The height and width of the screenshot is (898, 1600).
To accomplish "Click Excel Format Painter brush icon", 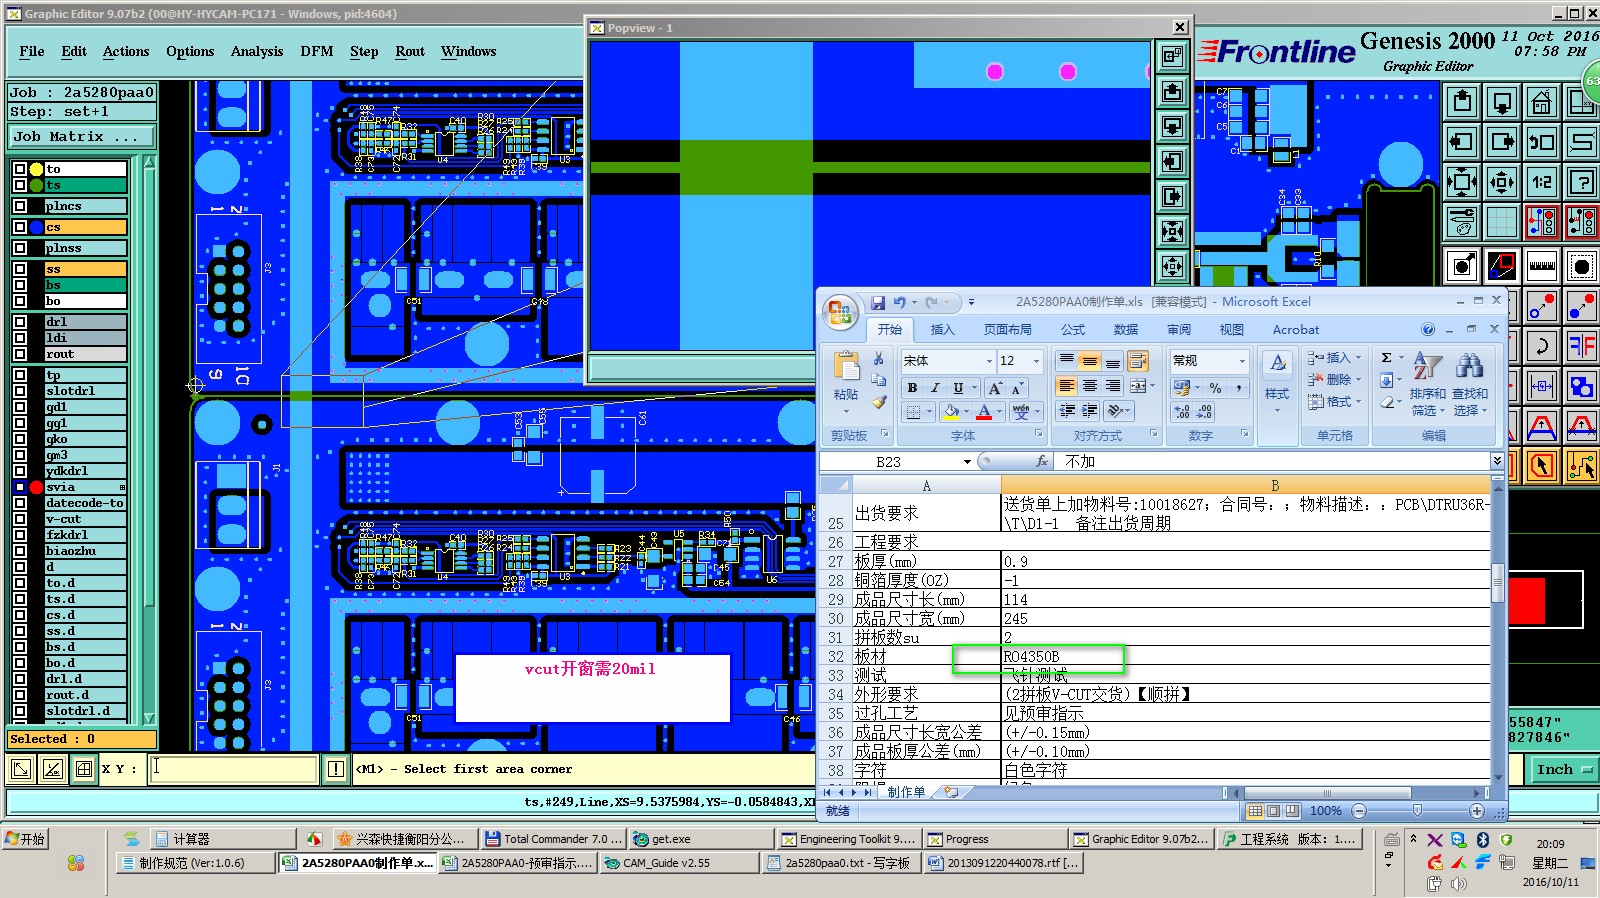I will (x=878, y=402).
